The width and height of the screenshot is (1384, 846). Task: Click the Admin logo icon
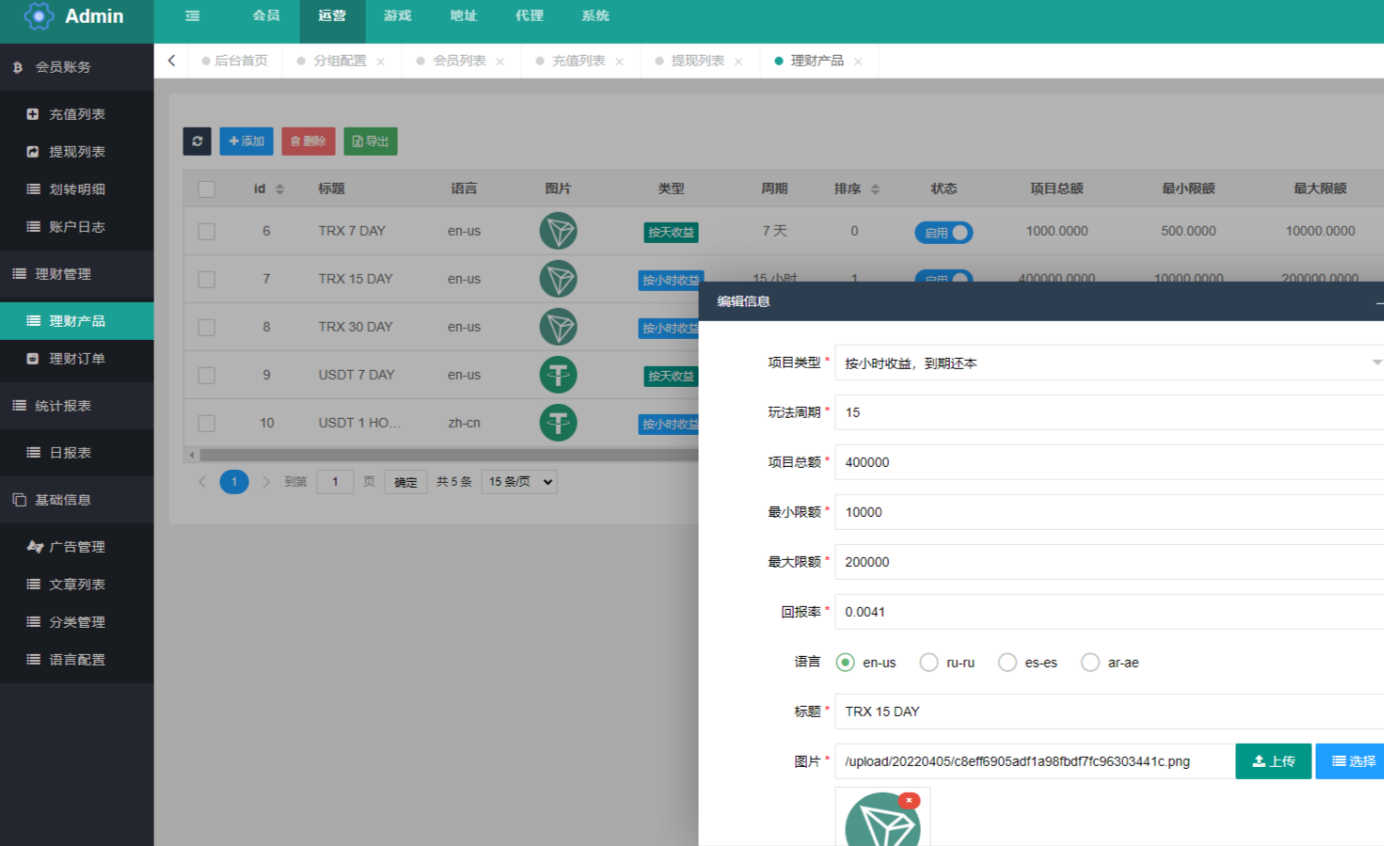point(39,16)
